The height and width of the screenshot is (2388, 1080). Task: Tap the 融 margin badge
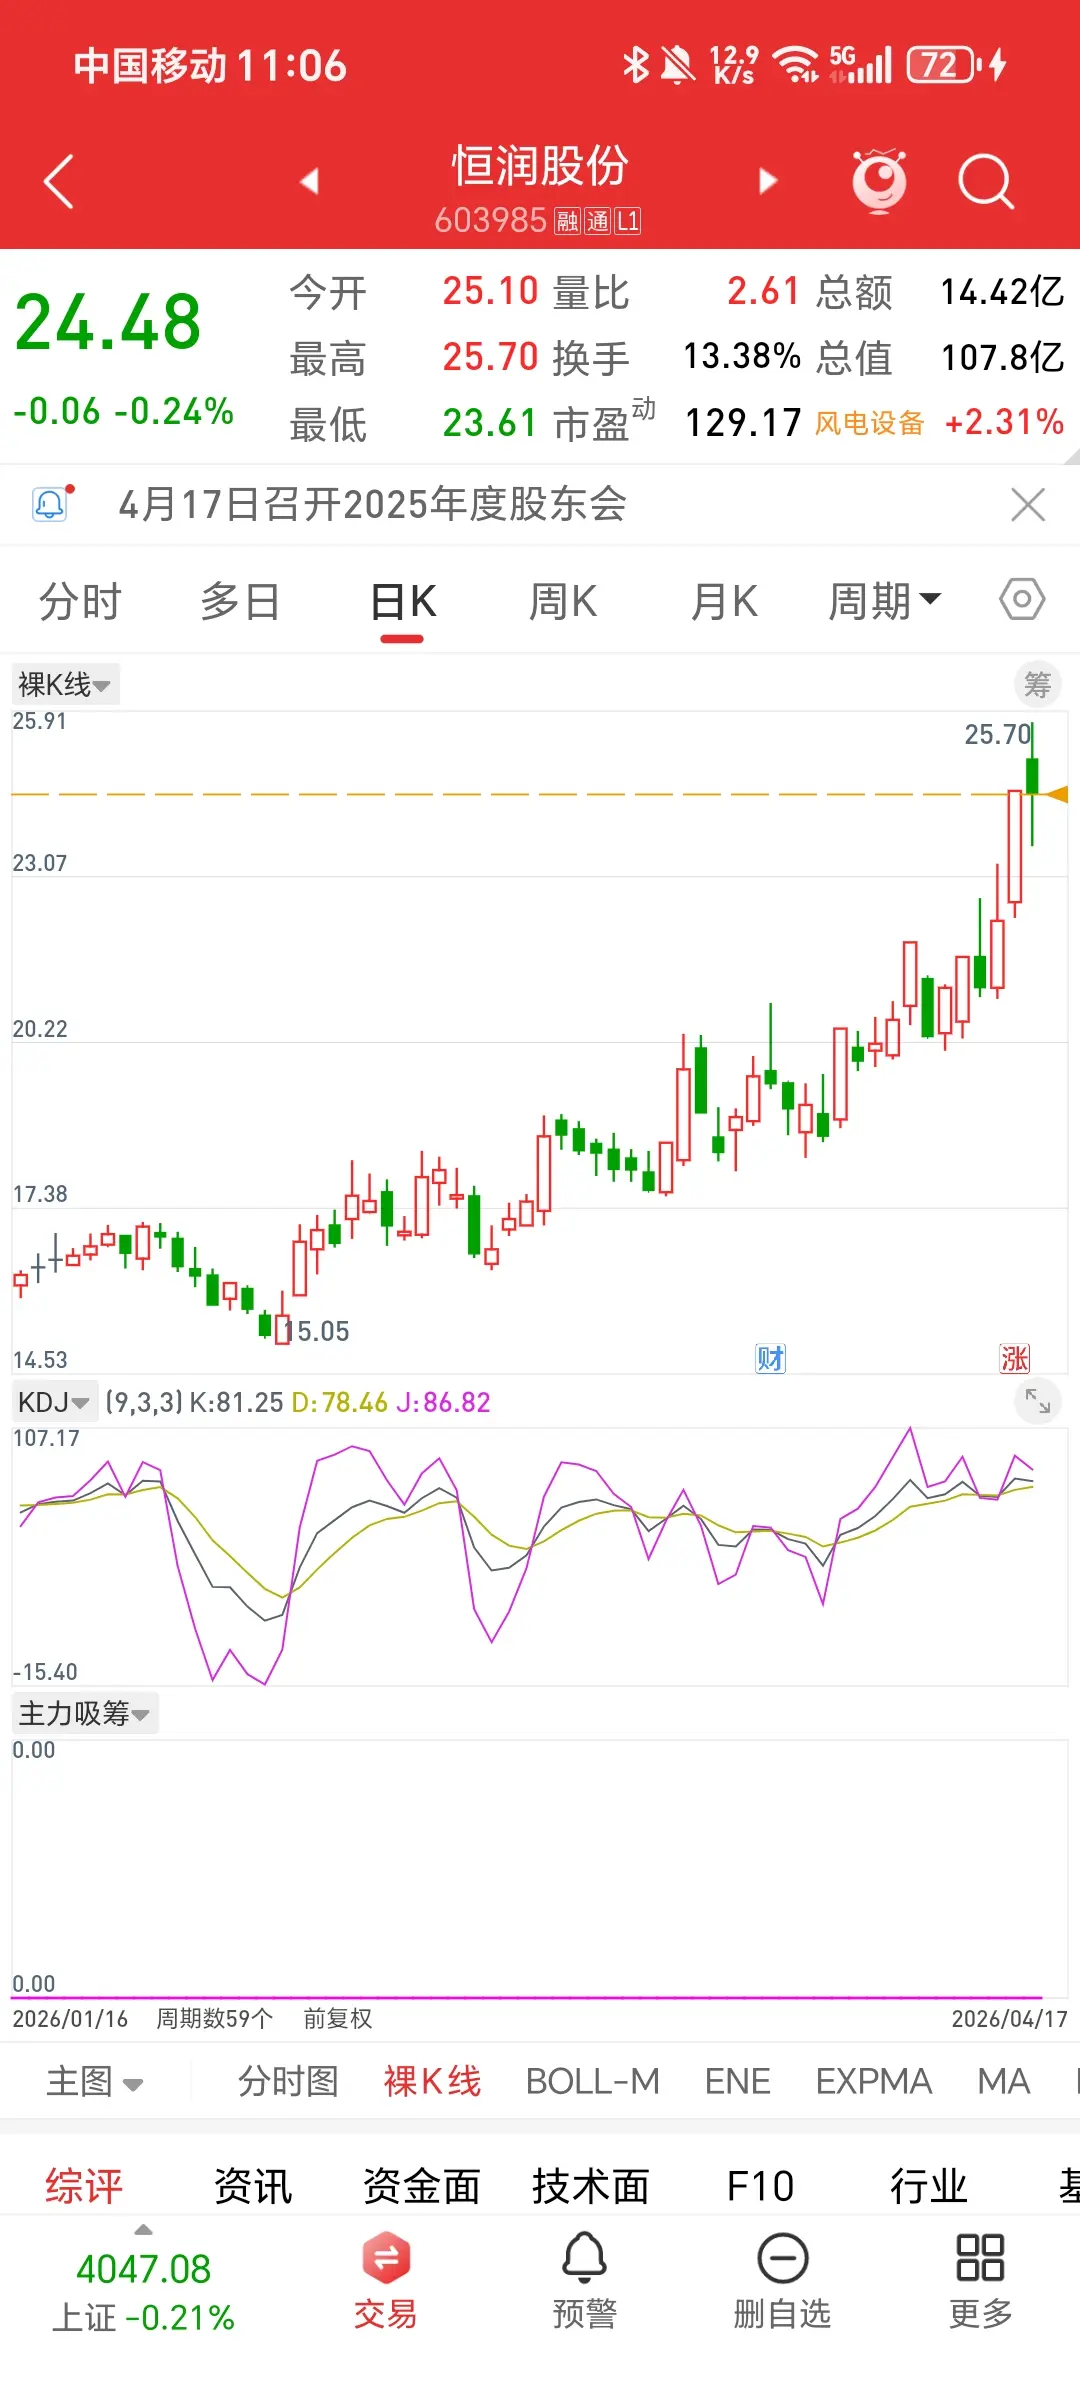coord(567,221)
